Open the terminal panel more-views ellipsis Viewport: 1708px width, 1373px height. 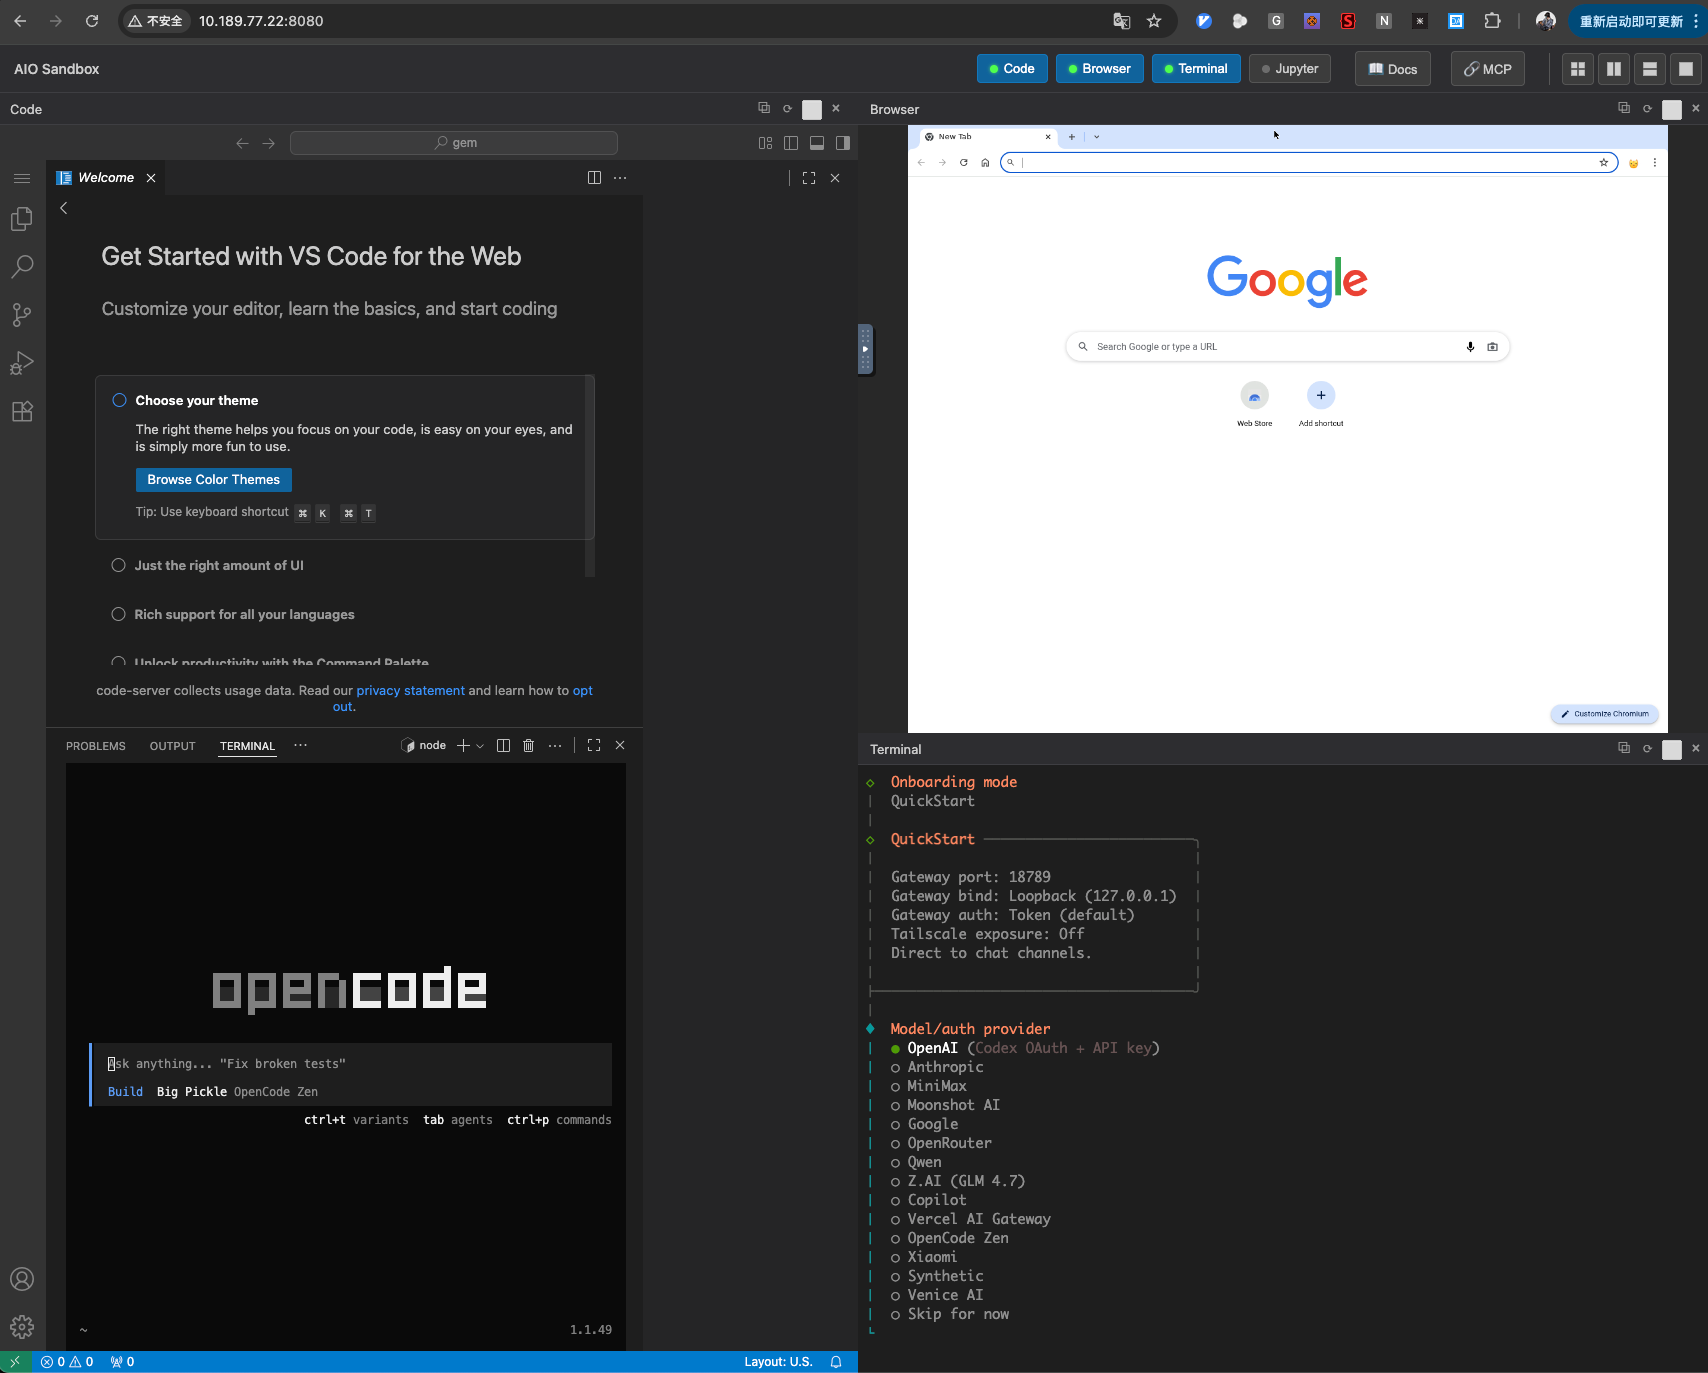pyautogui.click(x=300, y=746)
